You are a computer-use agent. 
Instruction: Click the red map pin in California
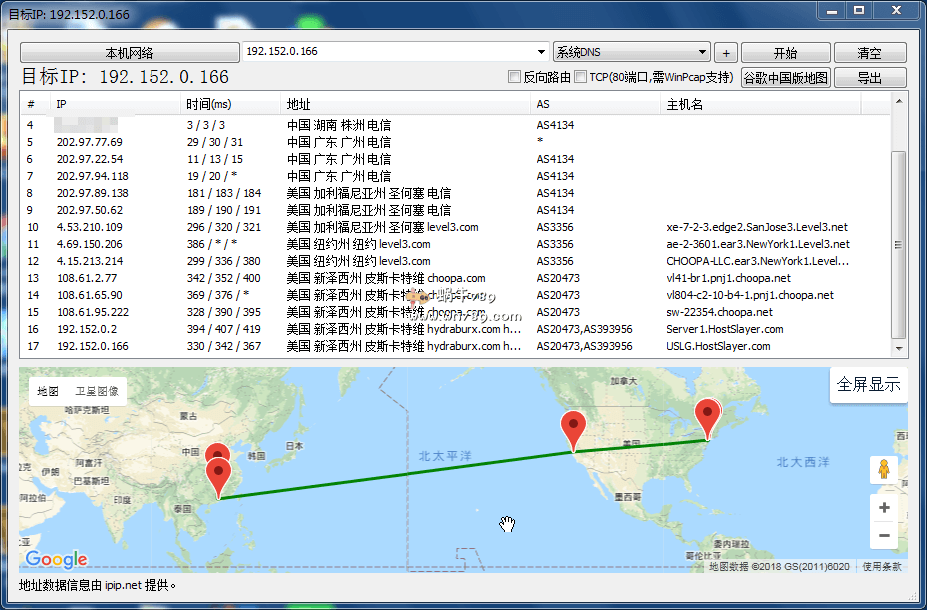pos(573,429)
